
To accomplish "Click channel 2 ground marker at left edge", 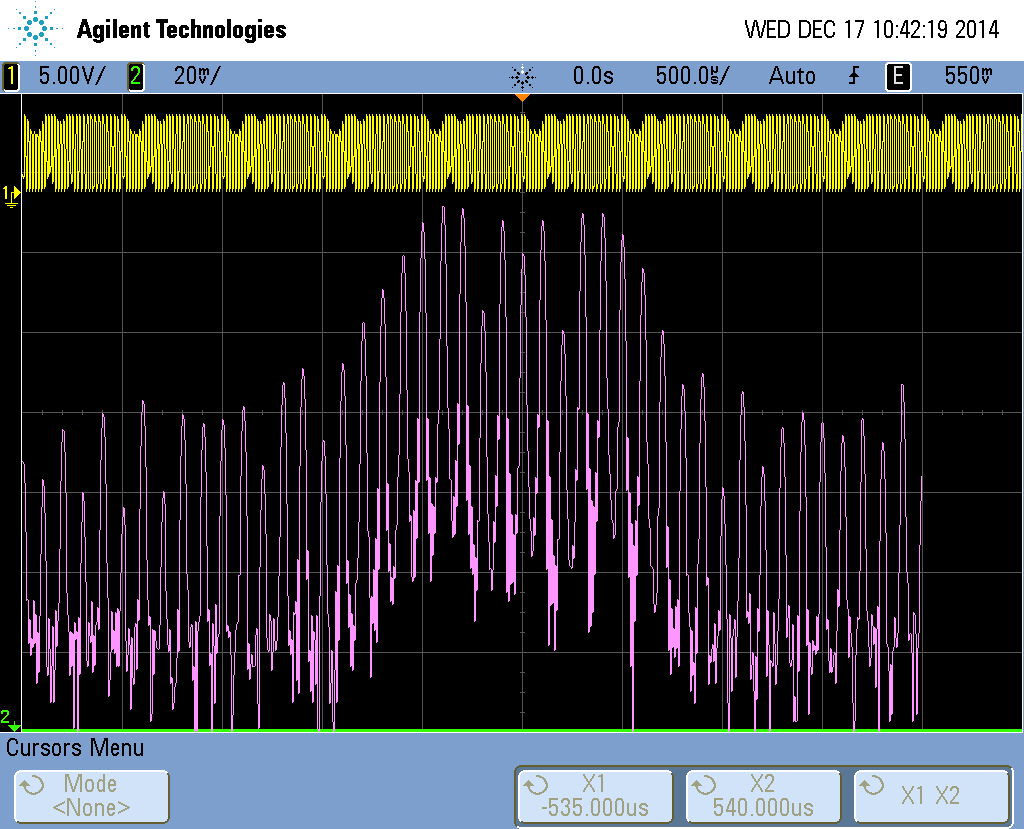I will pos(9,719).
